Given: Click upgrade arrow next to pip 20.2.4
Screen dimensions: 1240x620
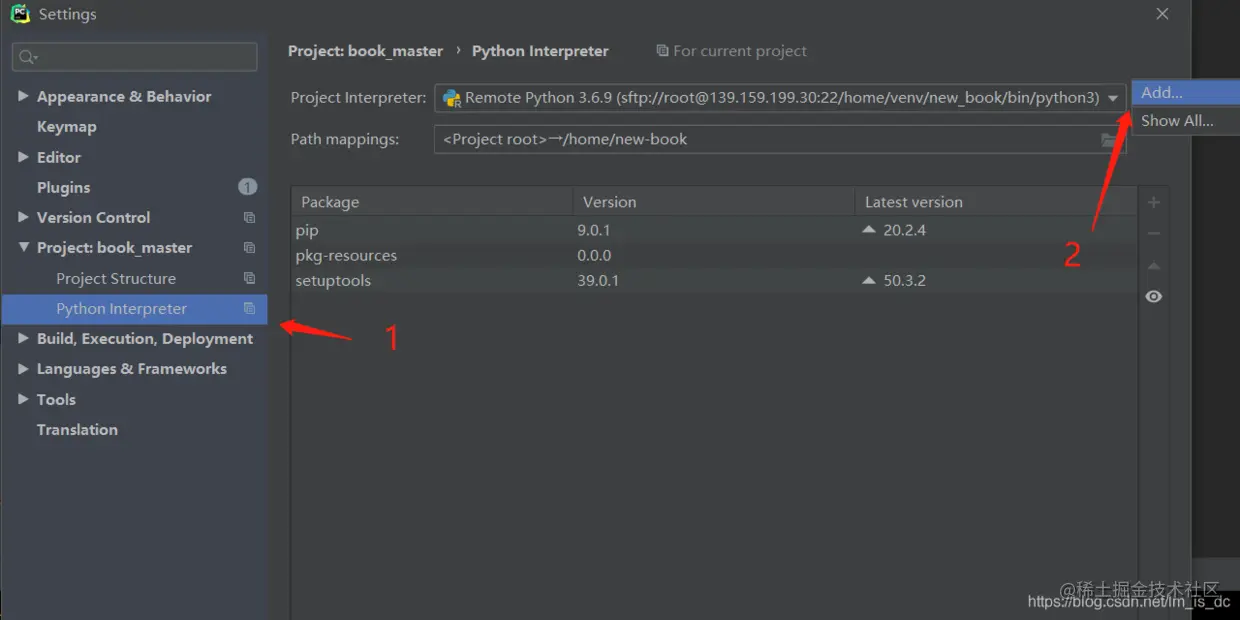Looking at the screenshot, I should (869, 230).
